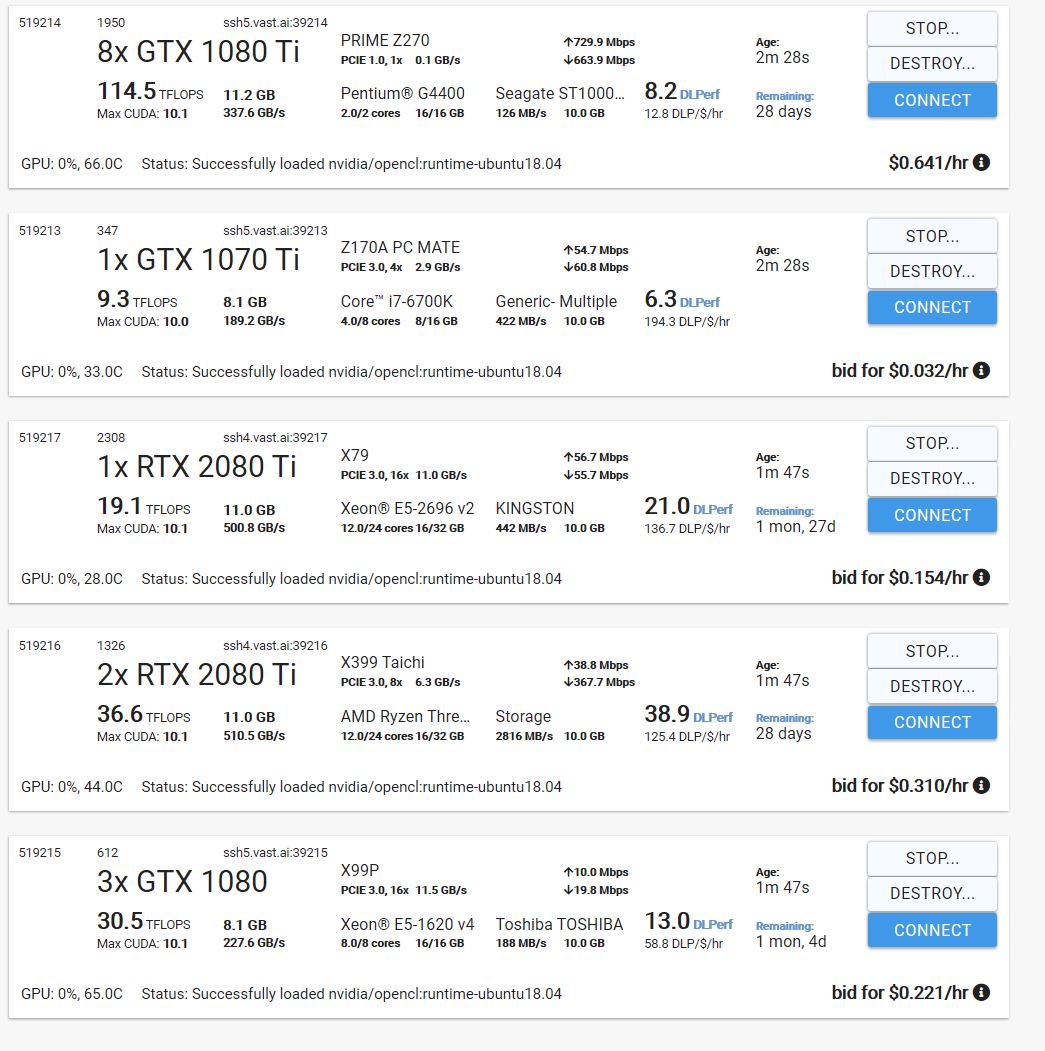Select the DLPerf label next to 21.0

713,509
